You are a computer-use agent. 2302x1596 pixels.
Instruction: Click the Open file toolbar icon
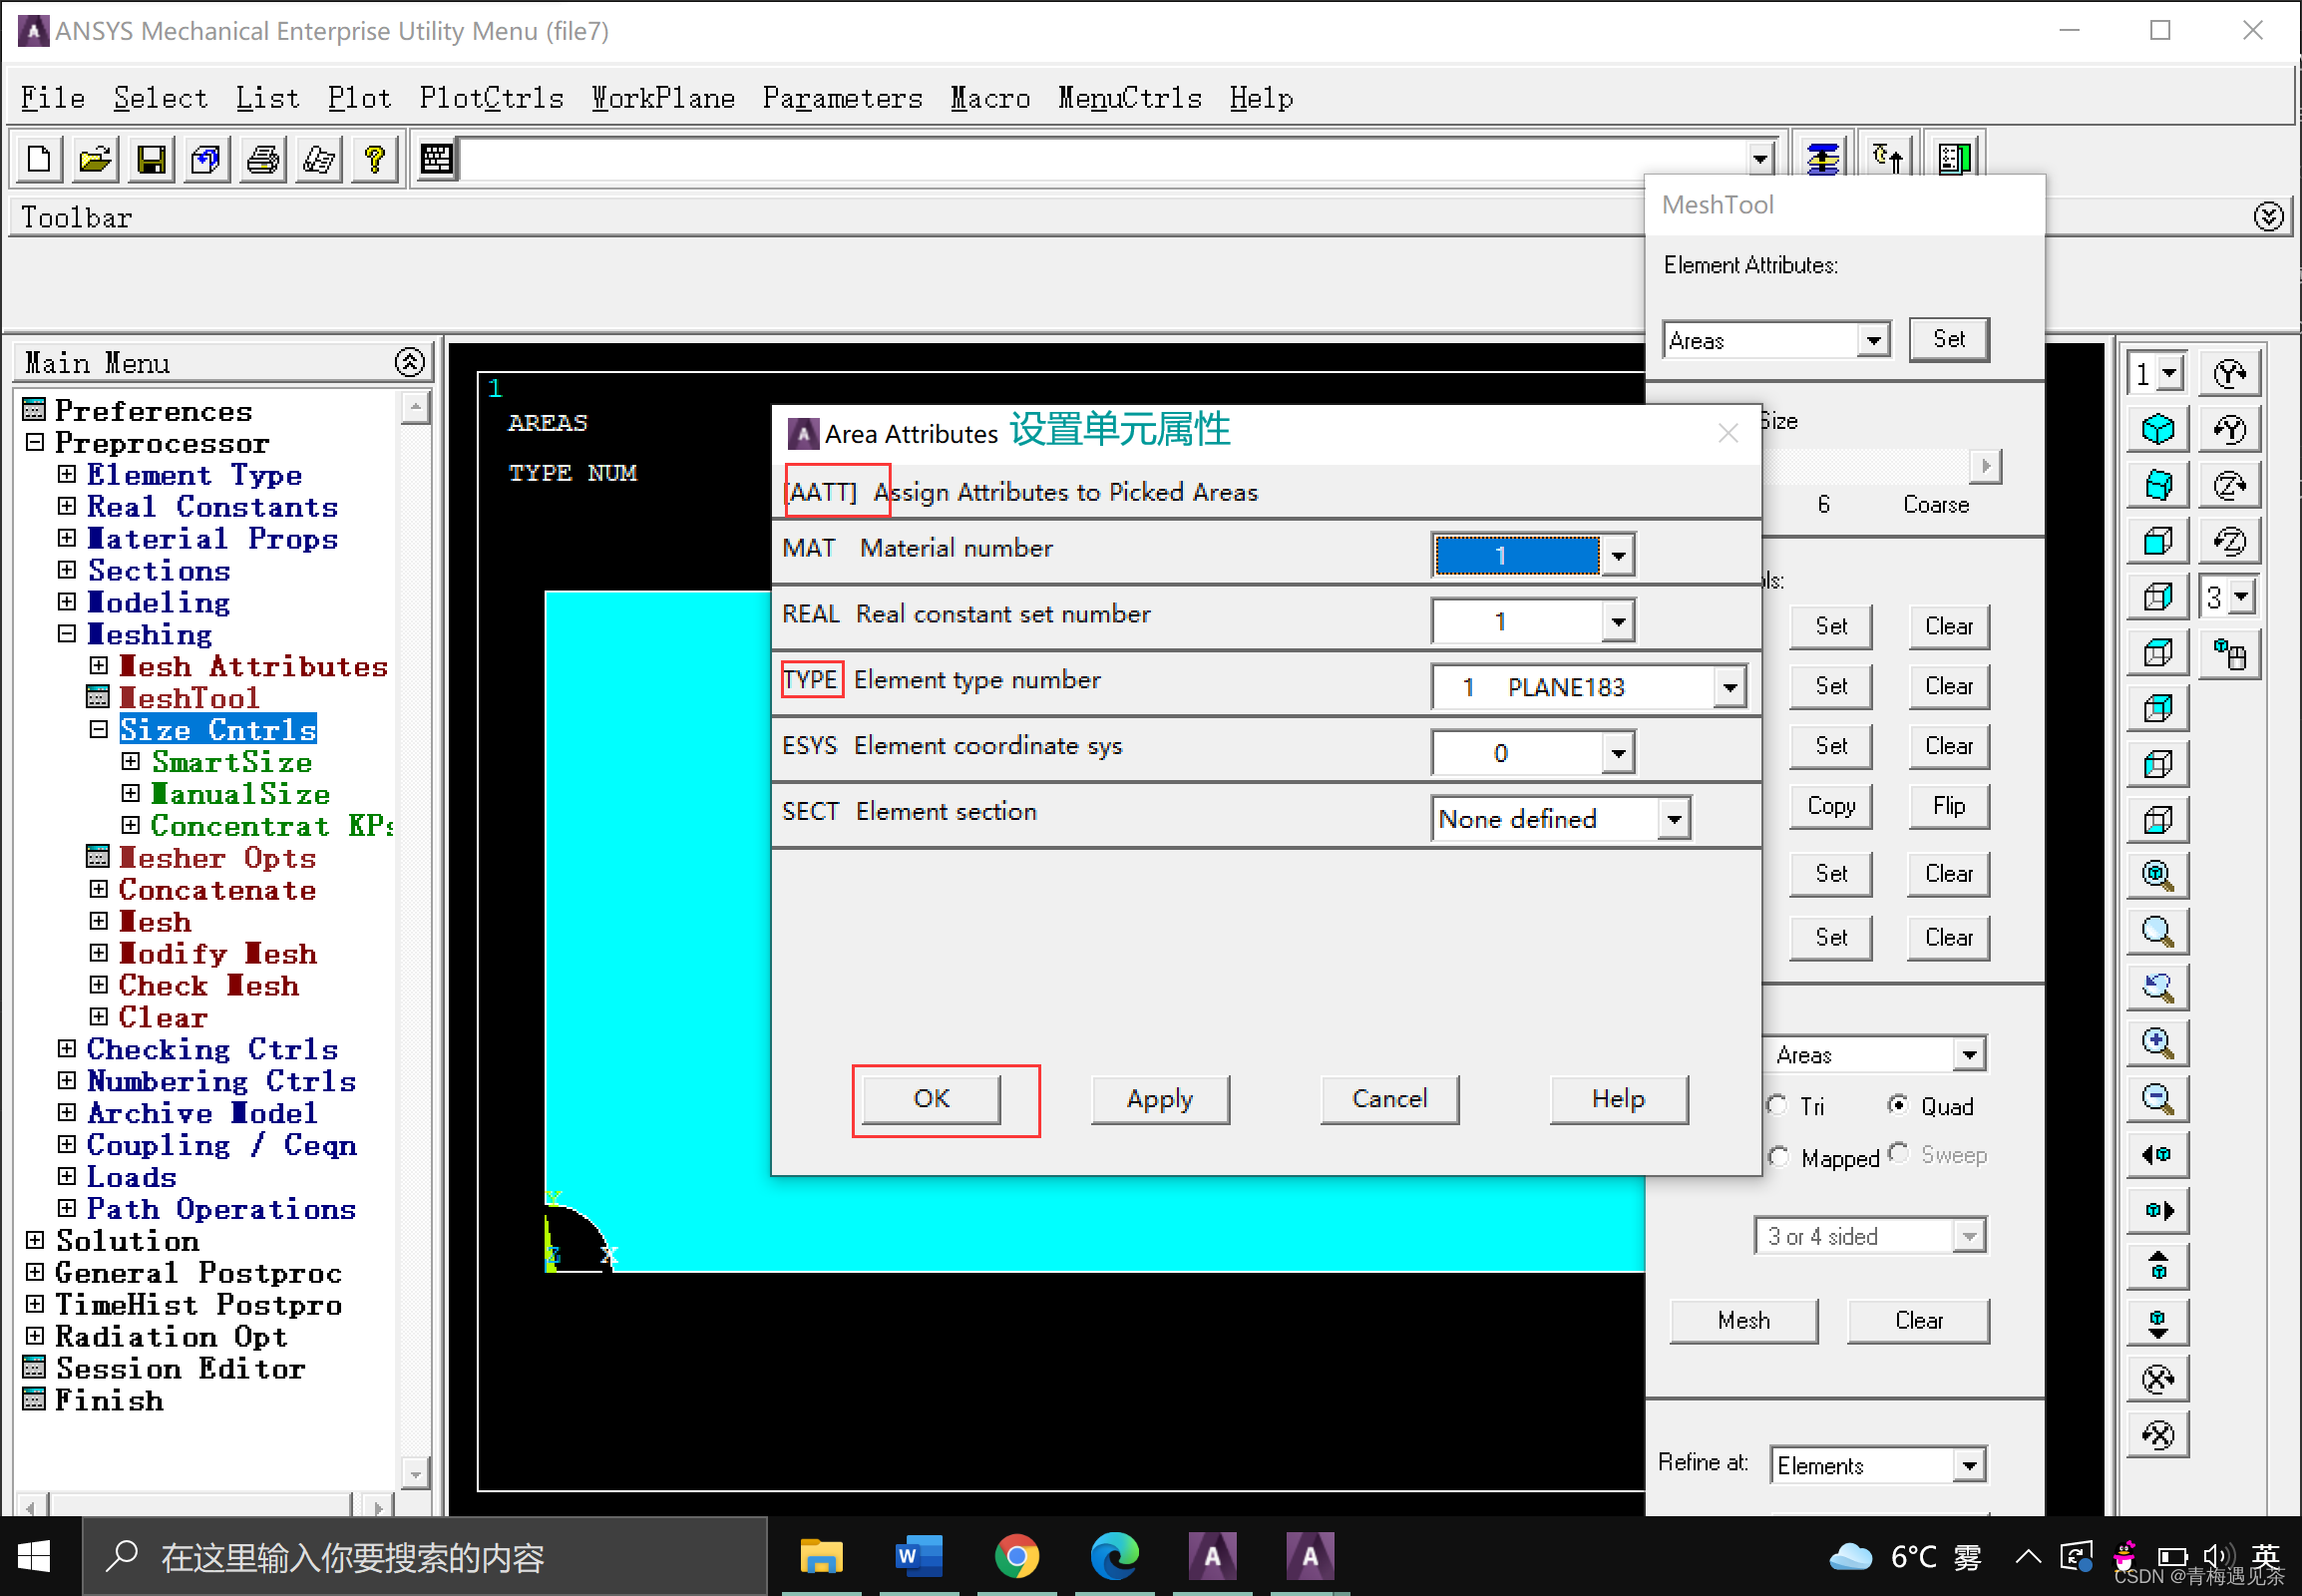pyautogui.click(x=95, y=159)
